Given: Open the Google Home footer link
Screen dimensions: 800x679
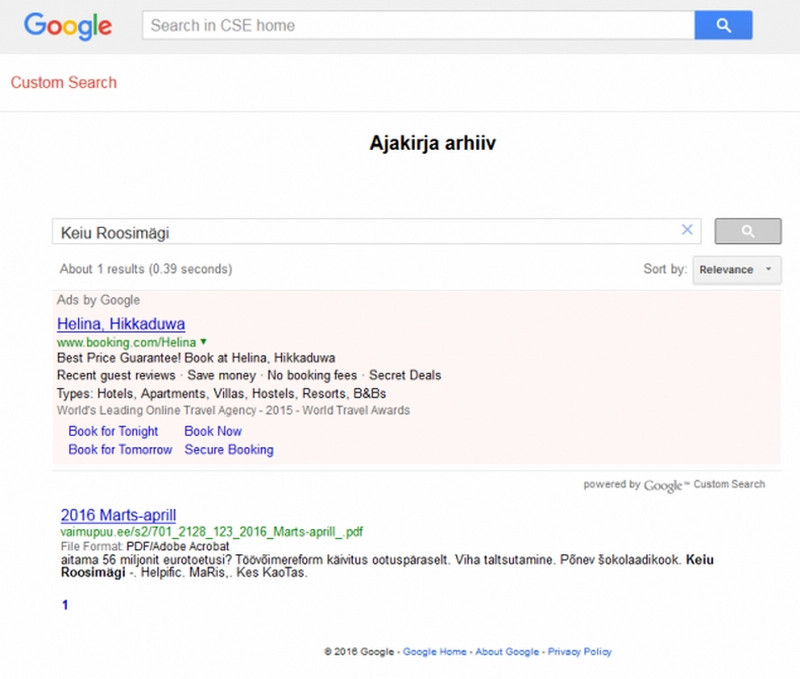Looking at the screenshot, I should click(435, 651).
